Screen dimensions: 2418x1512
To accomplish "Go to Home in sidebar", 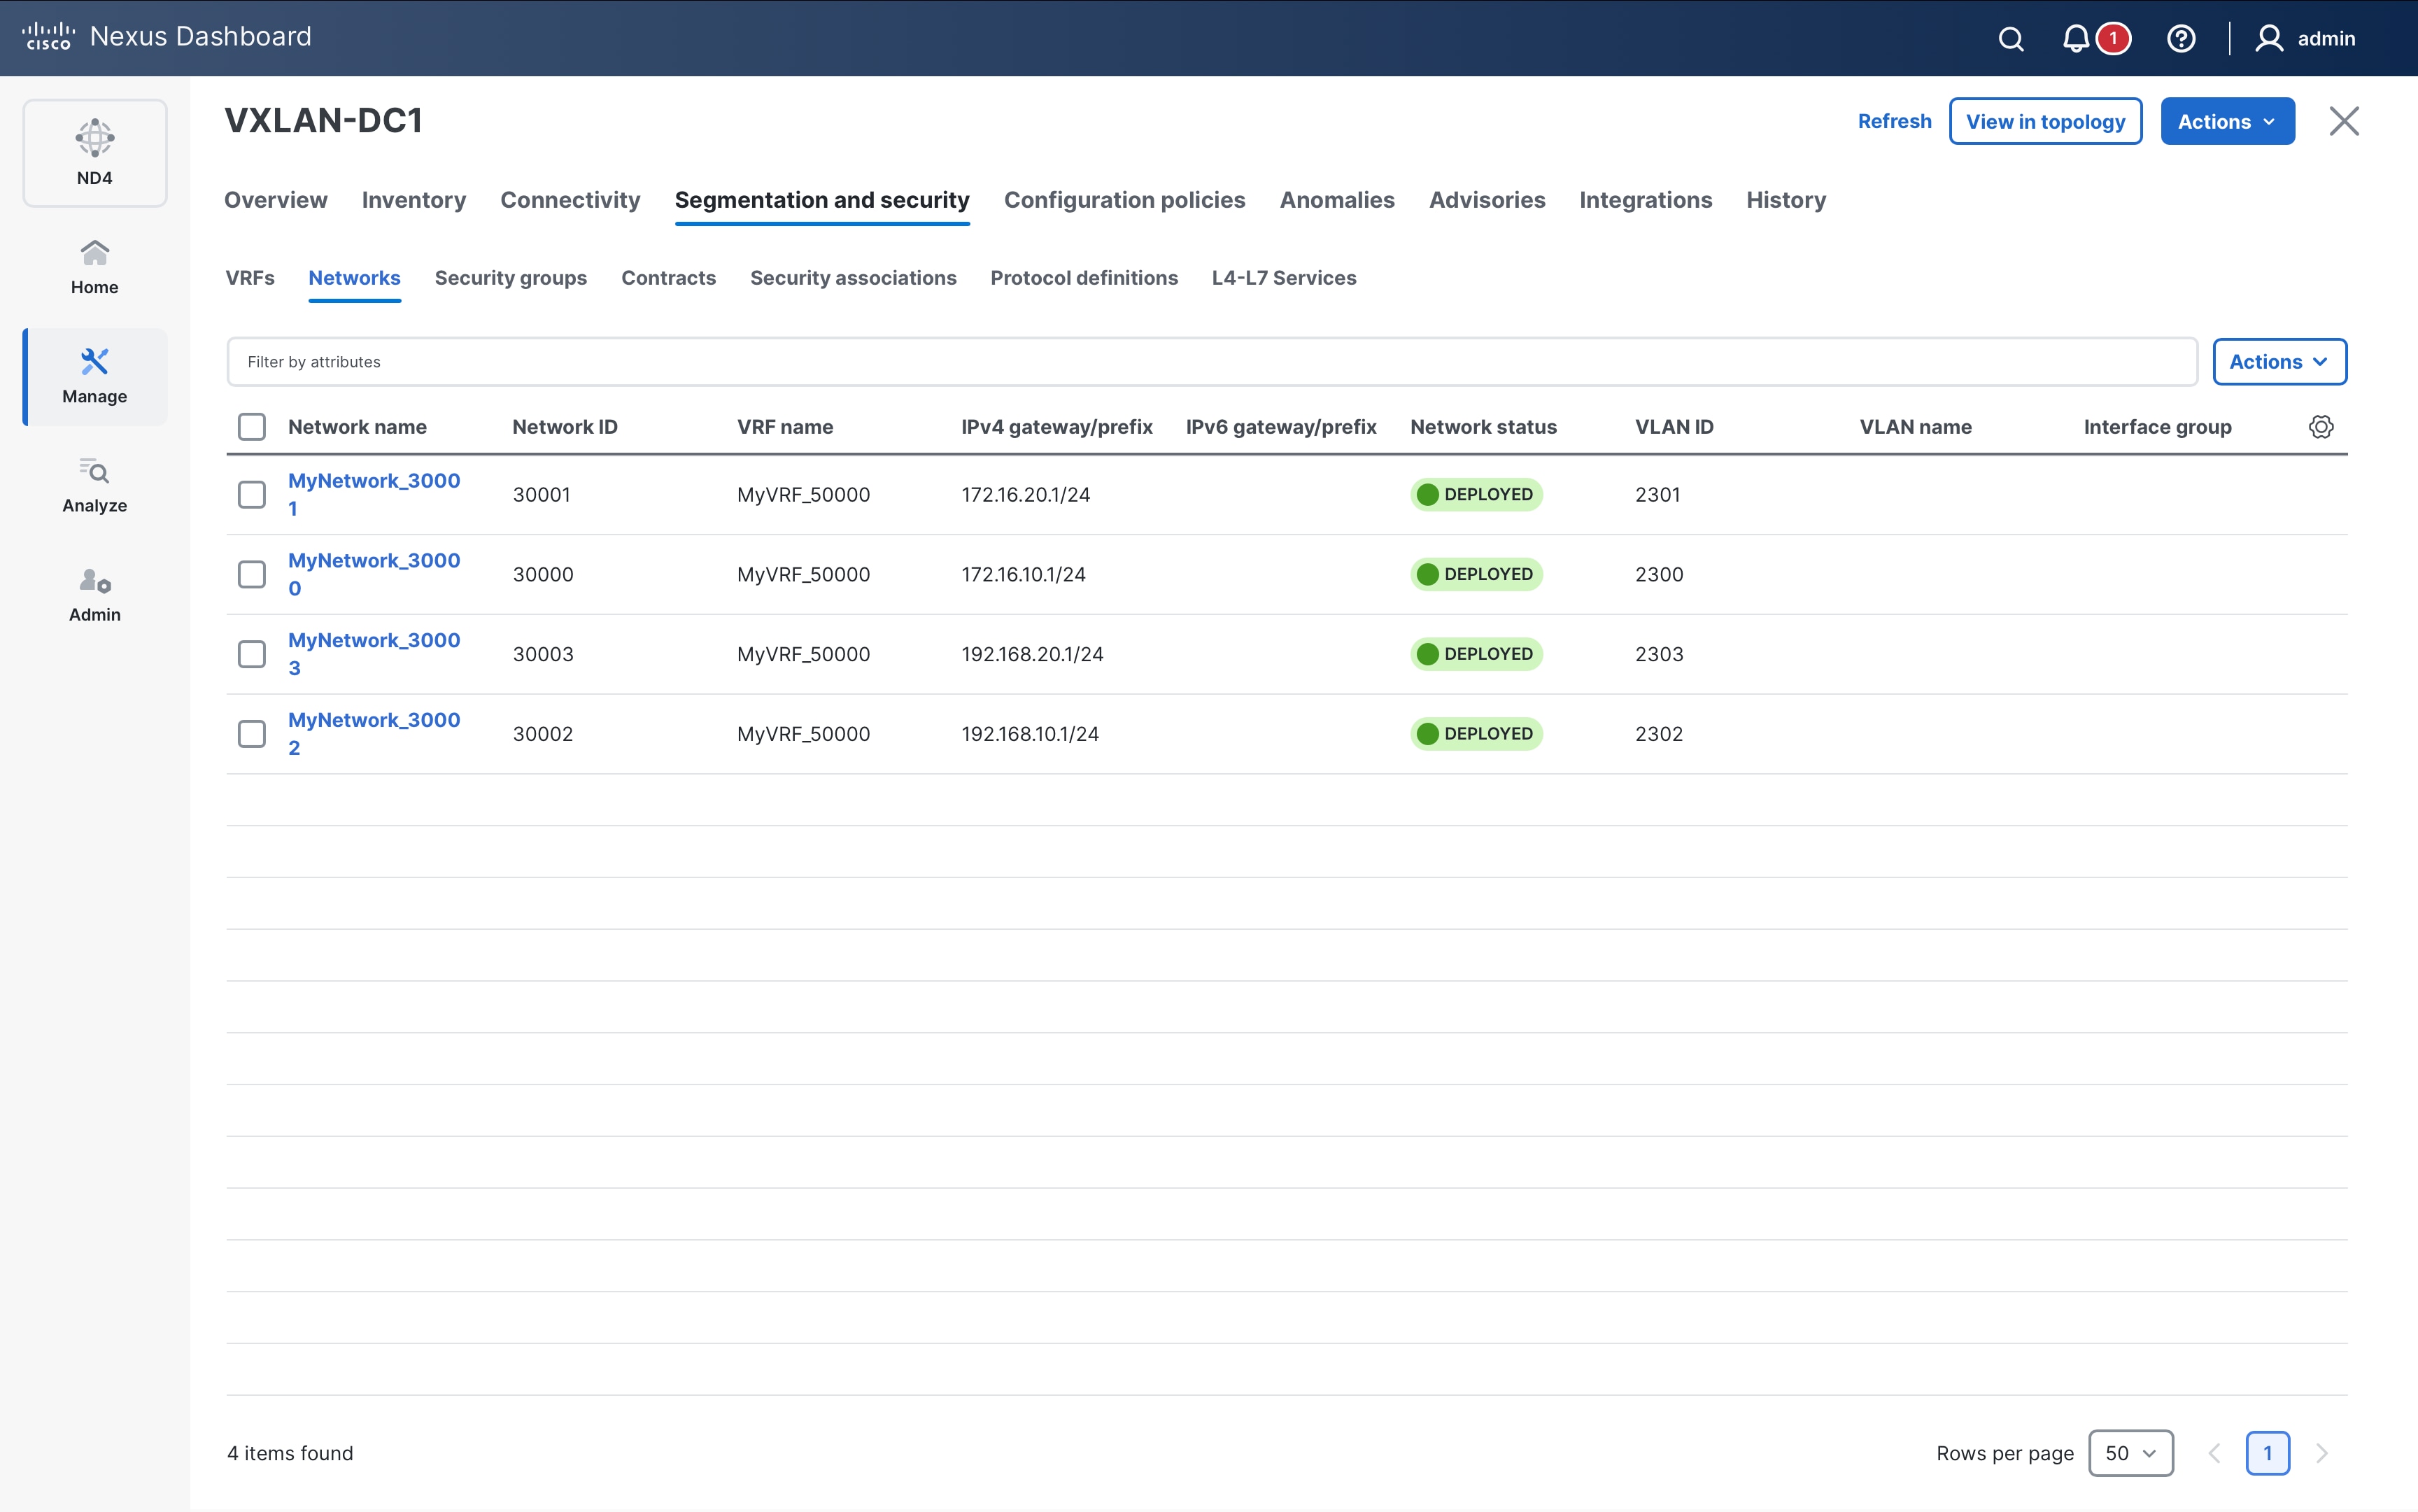I will [95, 267].
